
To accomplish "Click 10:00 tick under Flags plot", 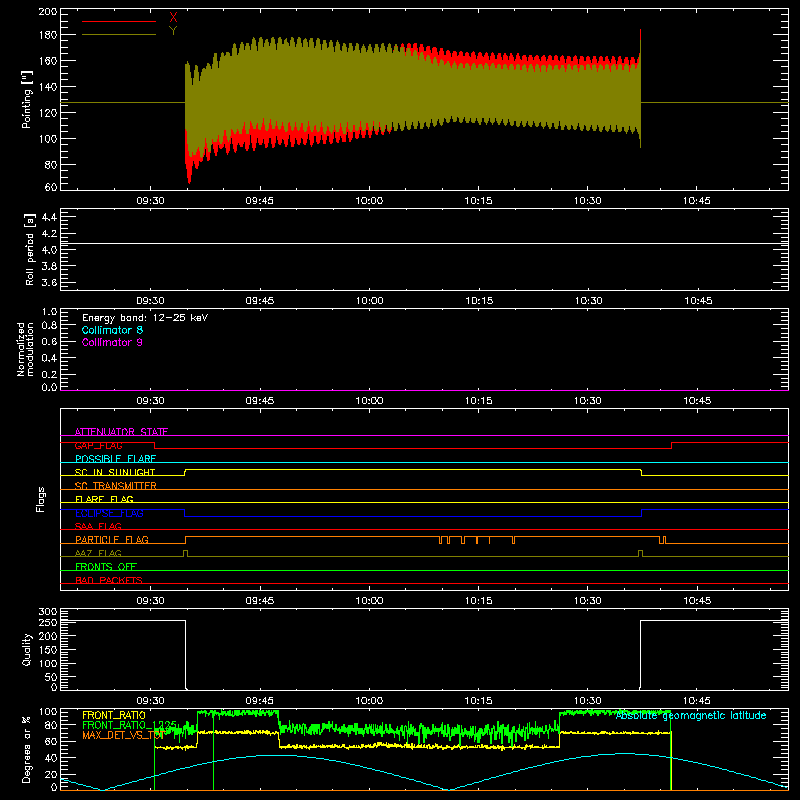I will (x=369, y=601).
